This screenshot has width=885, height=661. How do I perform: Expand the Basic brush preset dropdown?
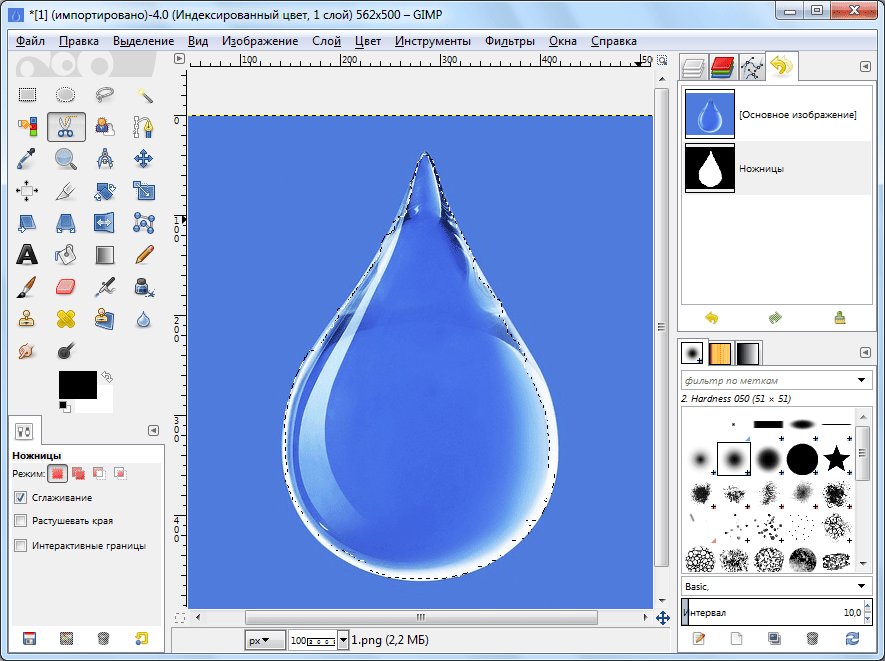tap(863, 585)
